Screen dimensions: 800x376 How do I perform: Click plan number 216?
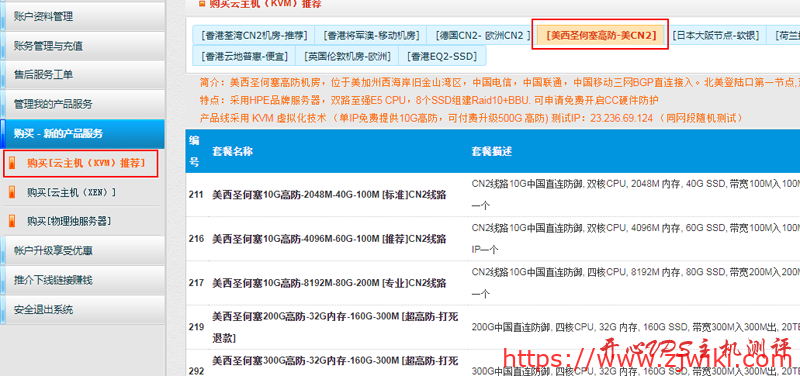[x=196, y=239]
